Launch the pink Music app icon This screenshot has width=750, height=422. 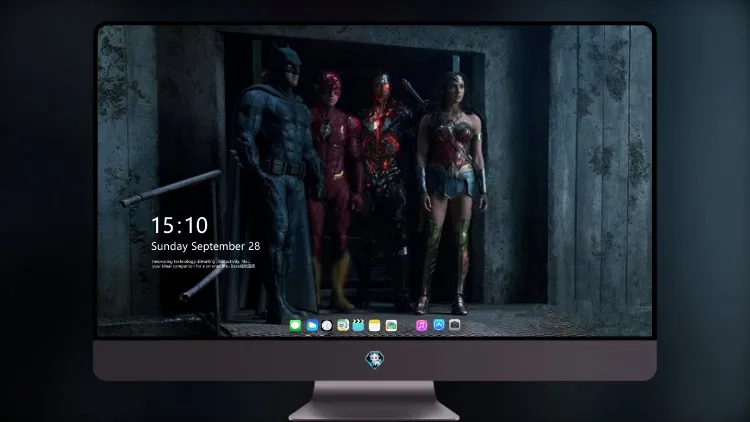421,325
